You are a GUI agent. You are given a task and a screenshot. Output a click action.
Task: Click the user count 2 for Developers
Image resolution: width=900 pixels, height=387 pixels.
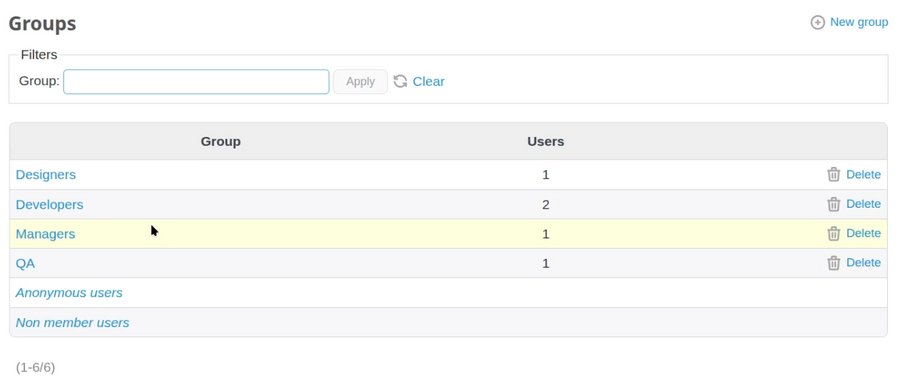coord(546,204)
